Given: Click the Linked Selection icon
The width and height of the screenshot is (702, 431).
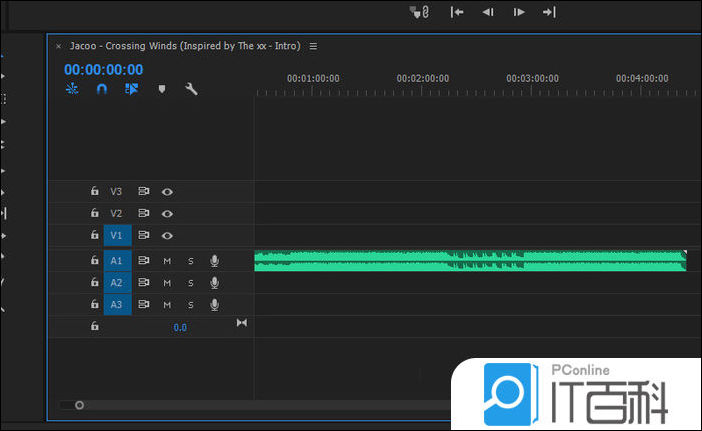Looking at the screenshot, I should pos(131,89).
